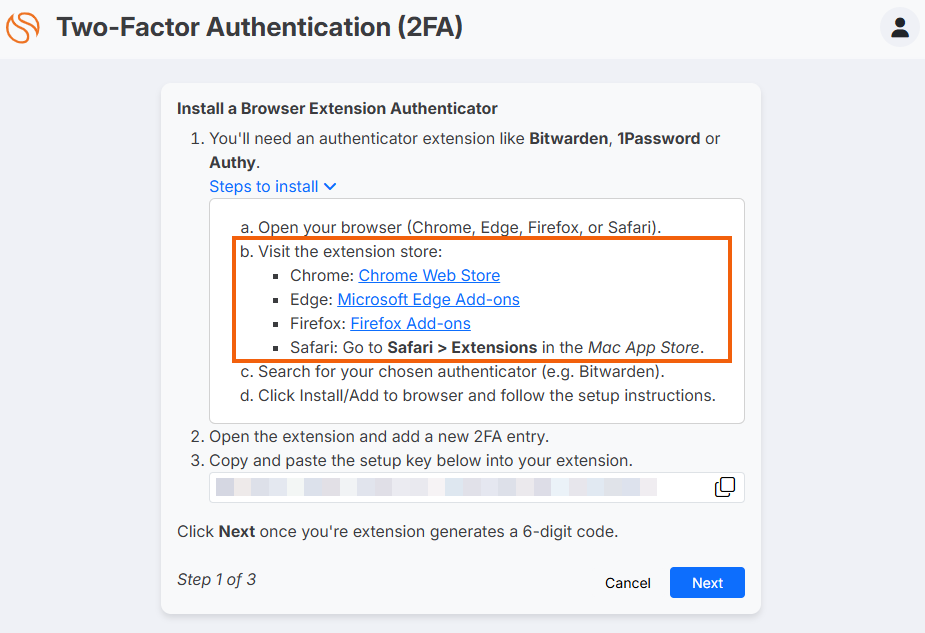Click the bold Authy name
925x633 pixels.
(232, 162)
